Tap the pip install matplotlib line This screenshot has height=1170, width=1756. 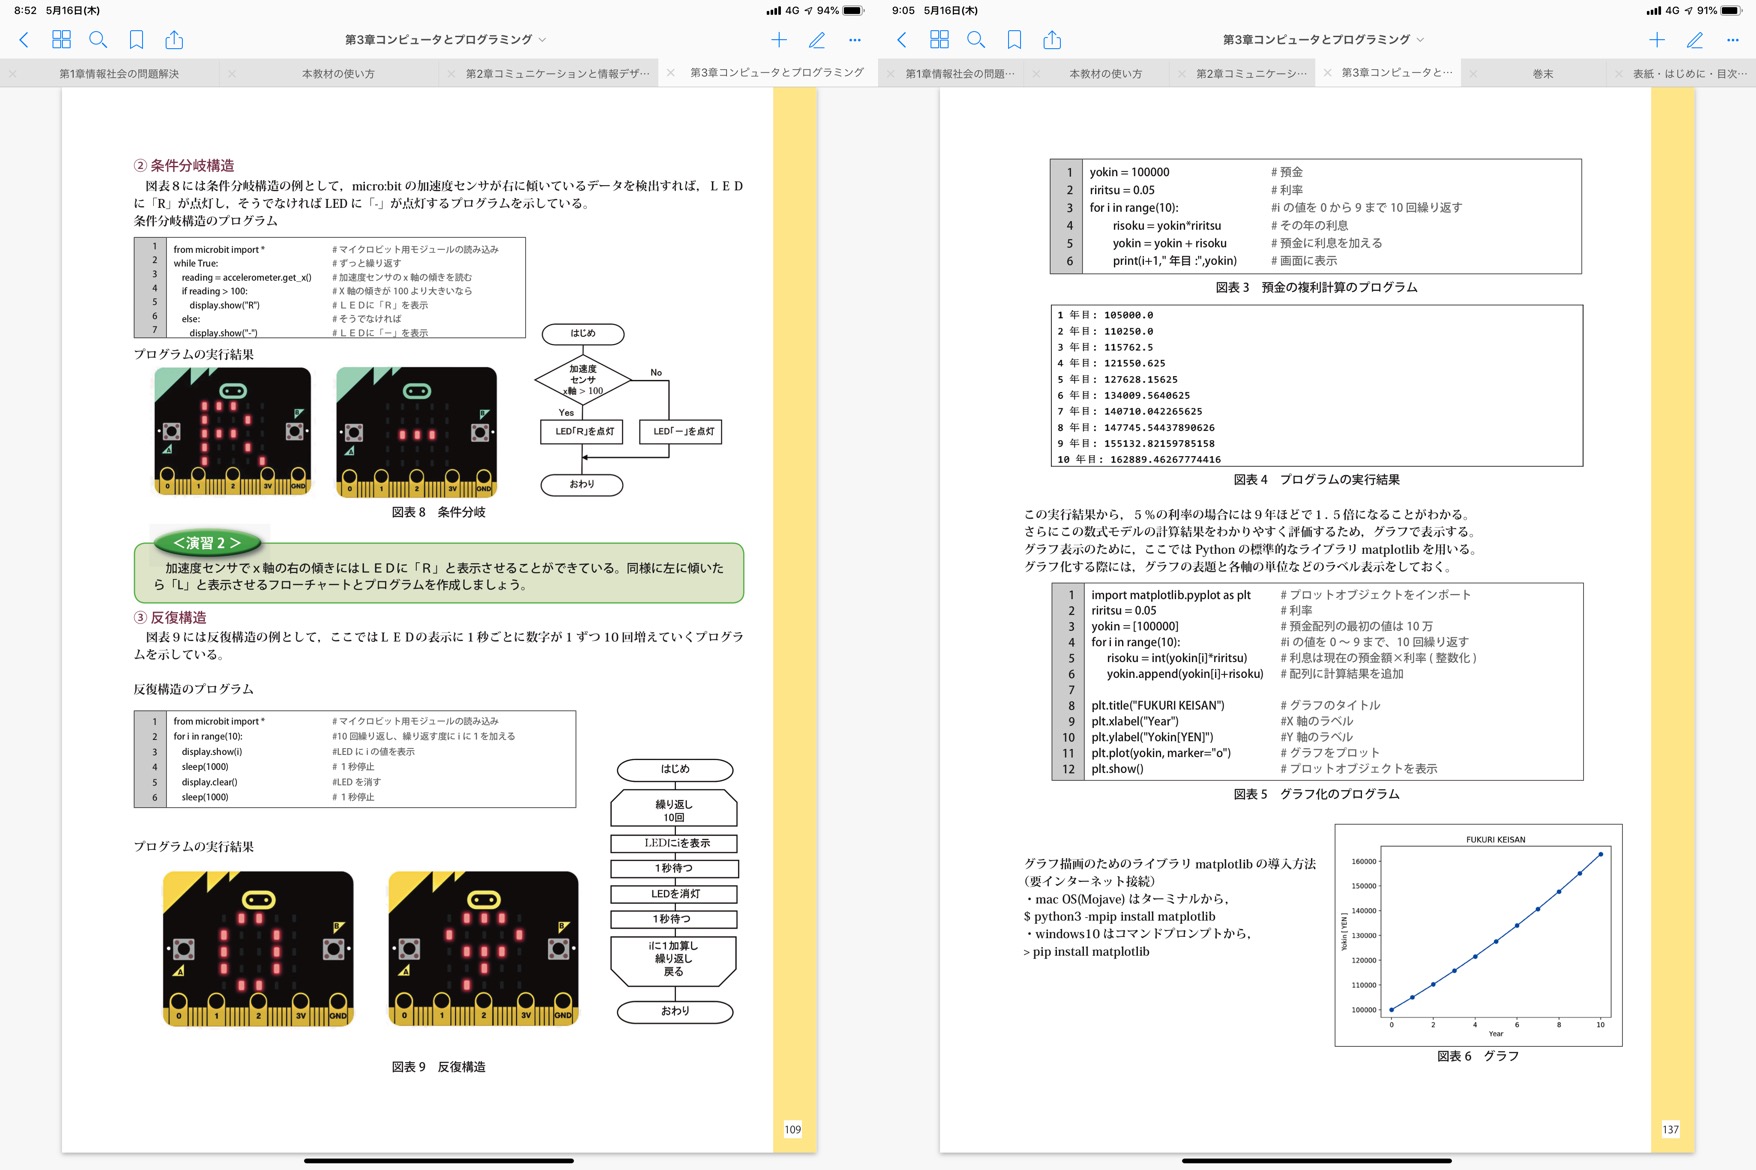(1086, 952)
